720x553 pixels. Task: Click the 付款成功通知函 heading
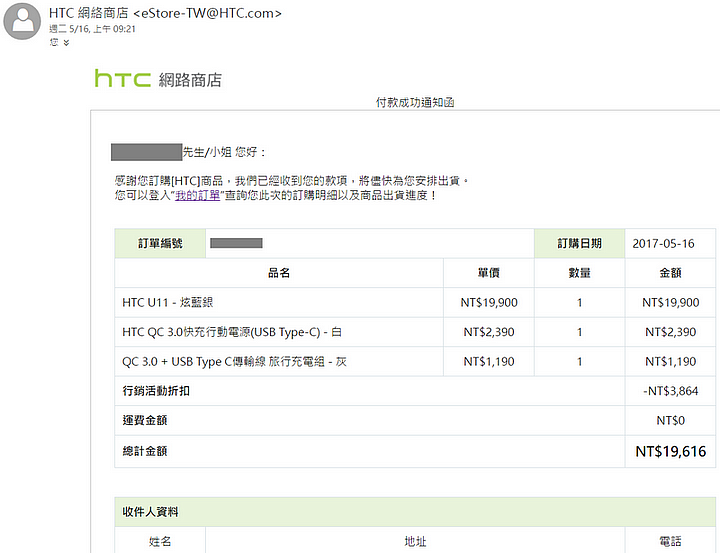click(415, 102)
